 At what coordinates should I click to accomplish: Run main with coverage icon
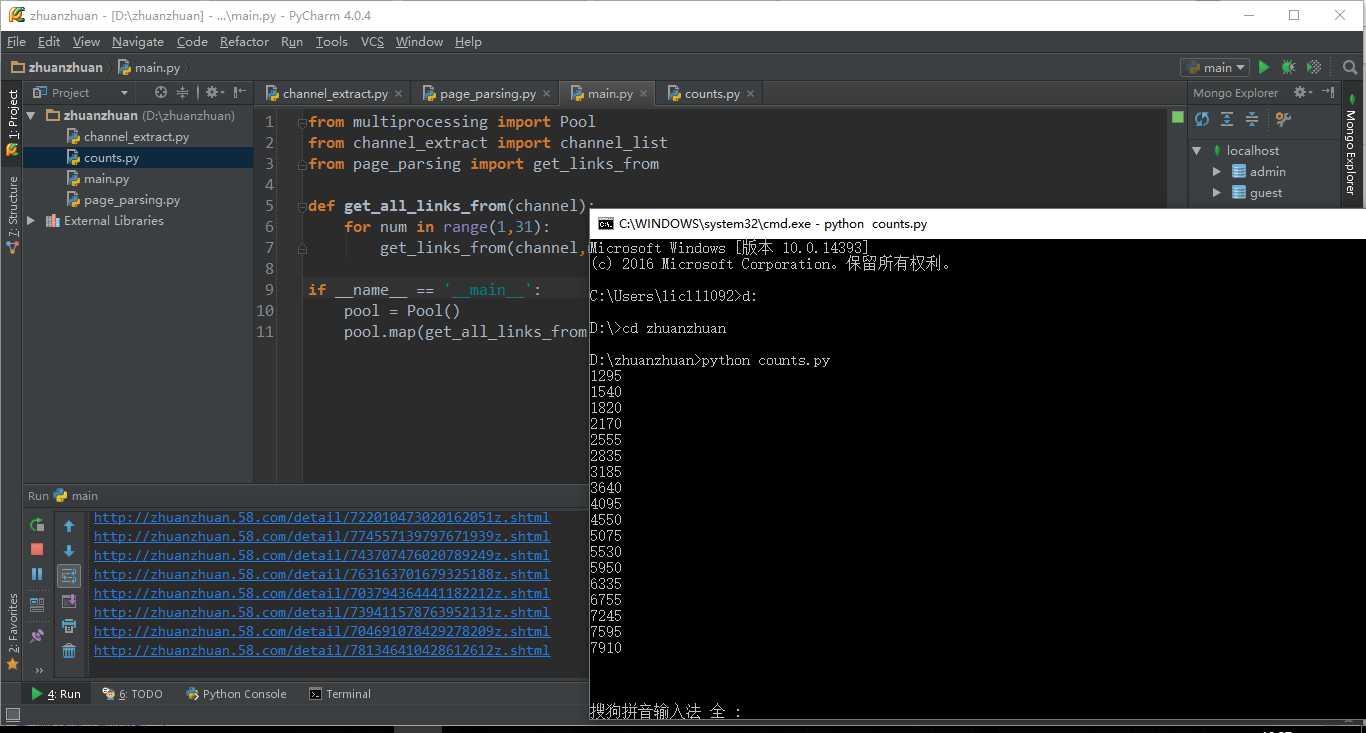[x=1314, y=67]
